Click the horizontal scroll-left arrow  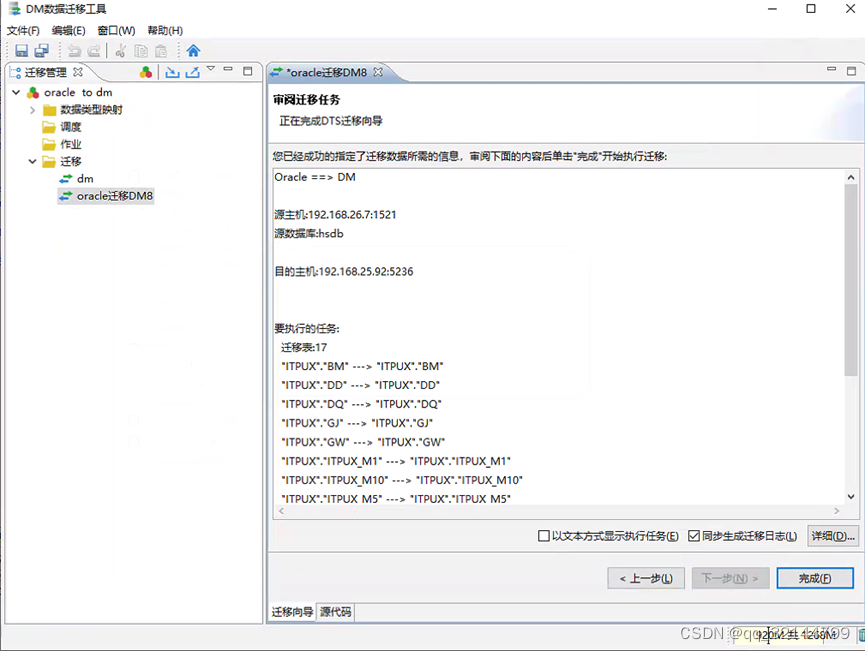[282, 511]
